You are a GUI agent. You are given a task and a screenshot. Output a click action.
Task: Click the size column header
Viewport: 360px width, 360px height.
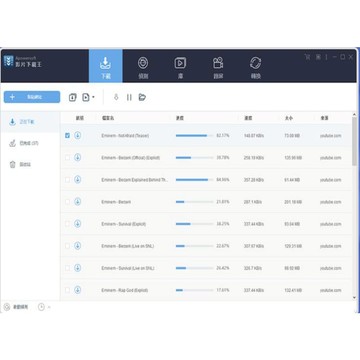pyautogui.click(x=289, y=118)
